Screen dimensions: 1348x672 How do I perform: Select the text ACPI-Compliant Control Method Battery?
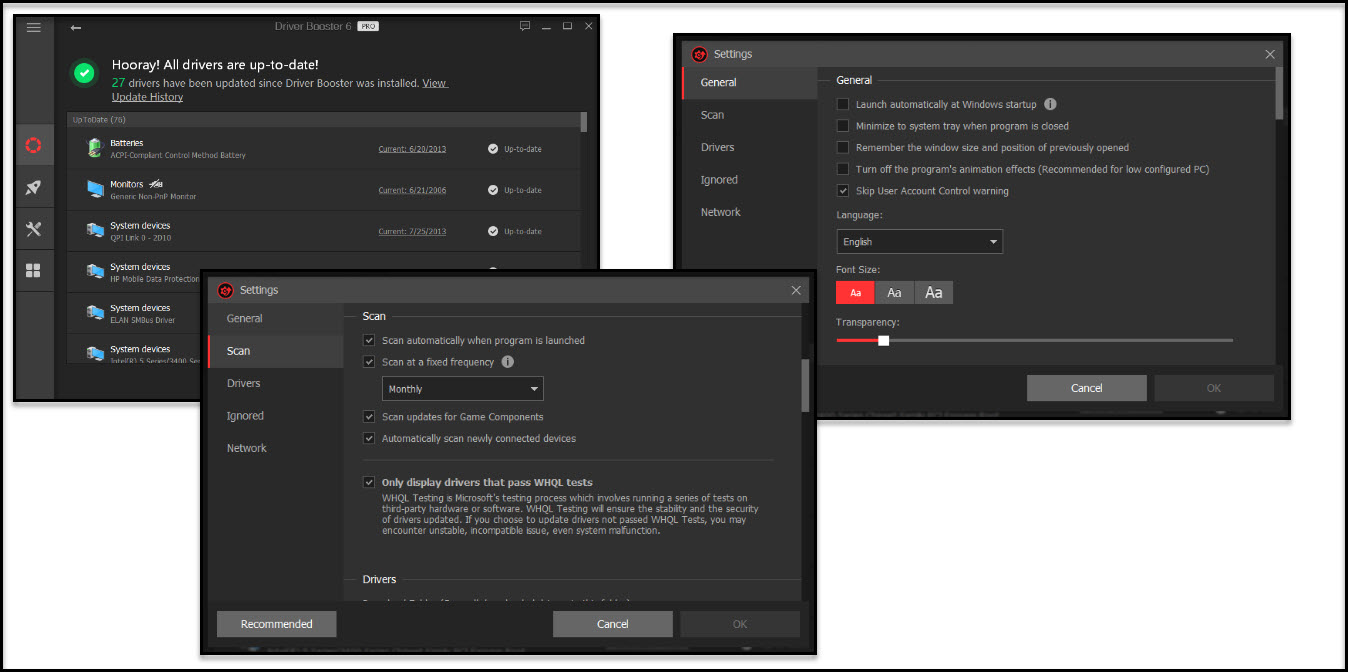178,156
